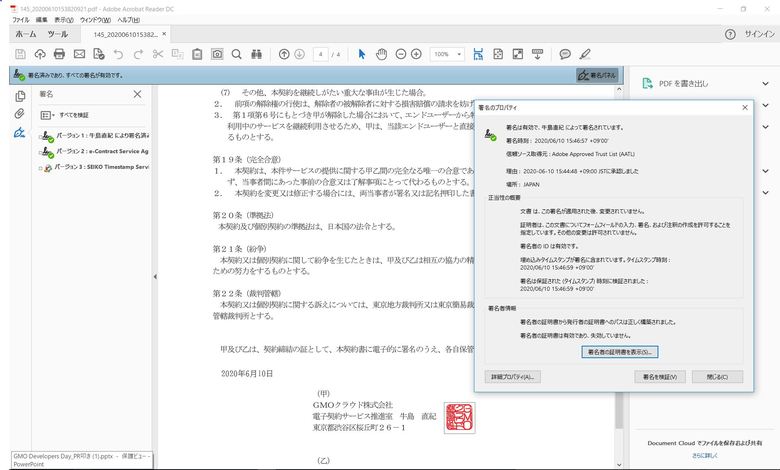
Task: Click the document scrollbar up arrow
Action: 619,90
